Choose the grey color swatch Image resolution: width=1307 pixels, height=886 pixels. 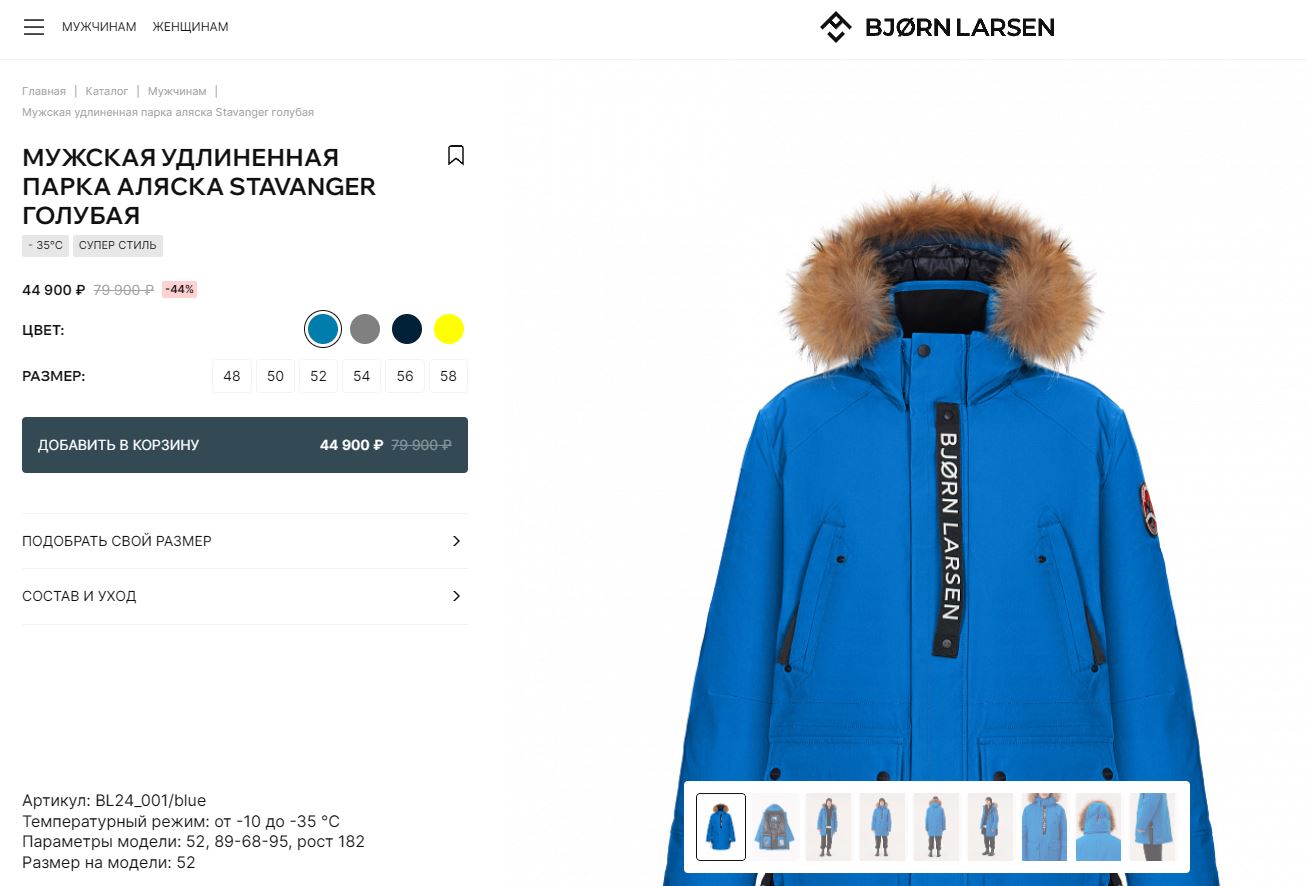pos(365,329)
